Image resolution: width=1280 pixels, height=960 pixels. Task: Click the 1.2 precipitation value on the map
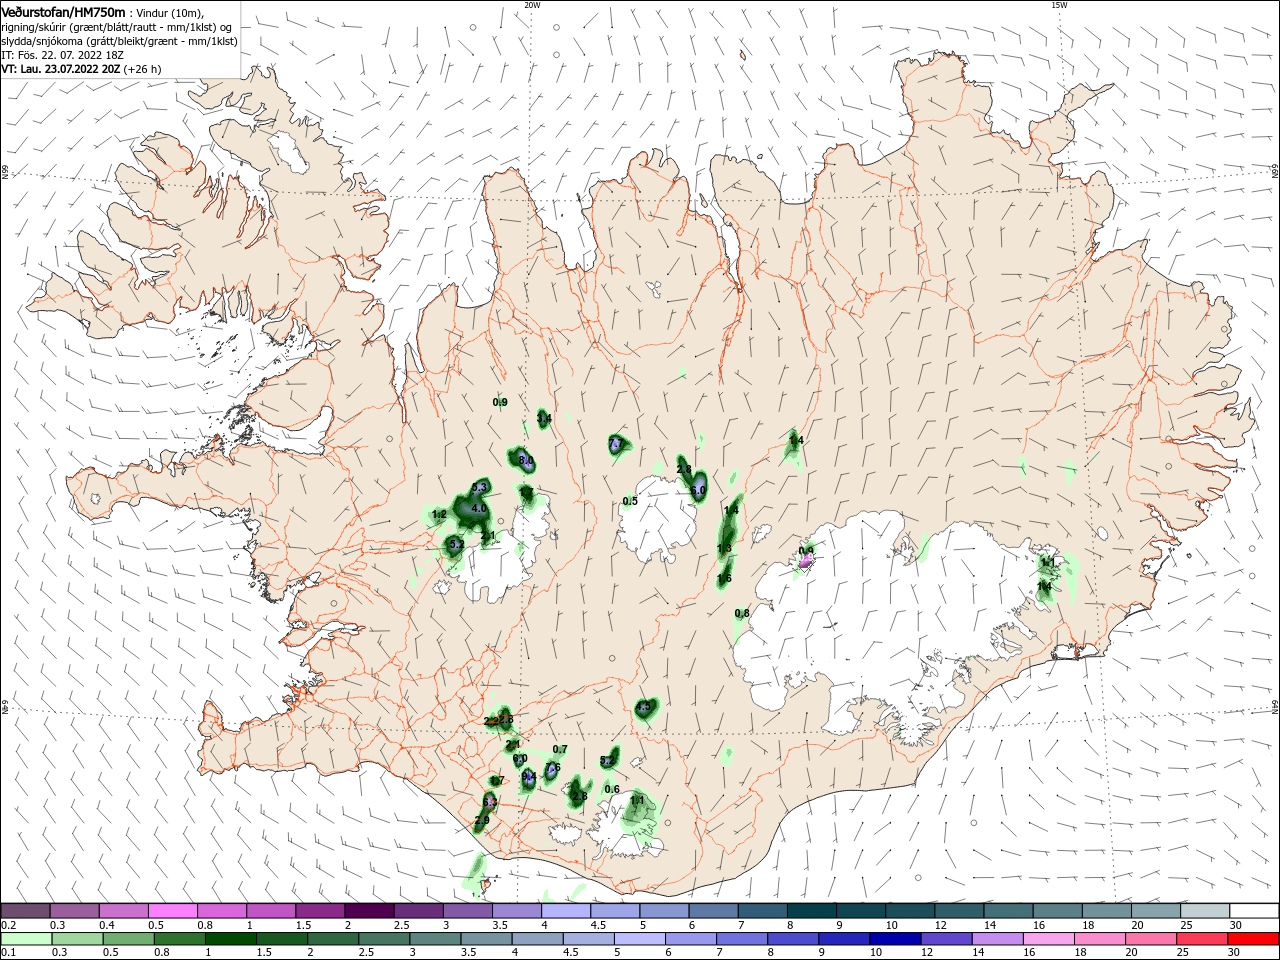[438, 515]
